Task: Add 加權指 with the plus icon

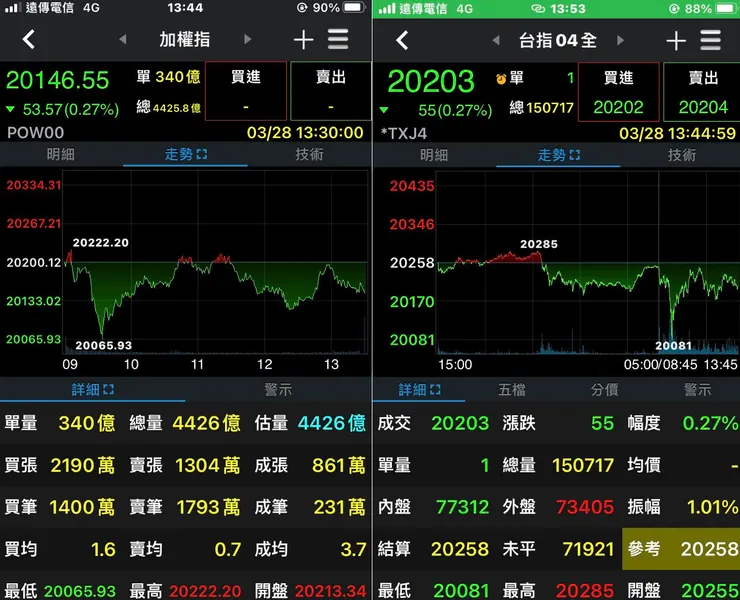Action: pos(303,40)
